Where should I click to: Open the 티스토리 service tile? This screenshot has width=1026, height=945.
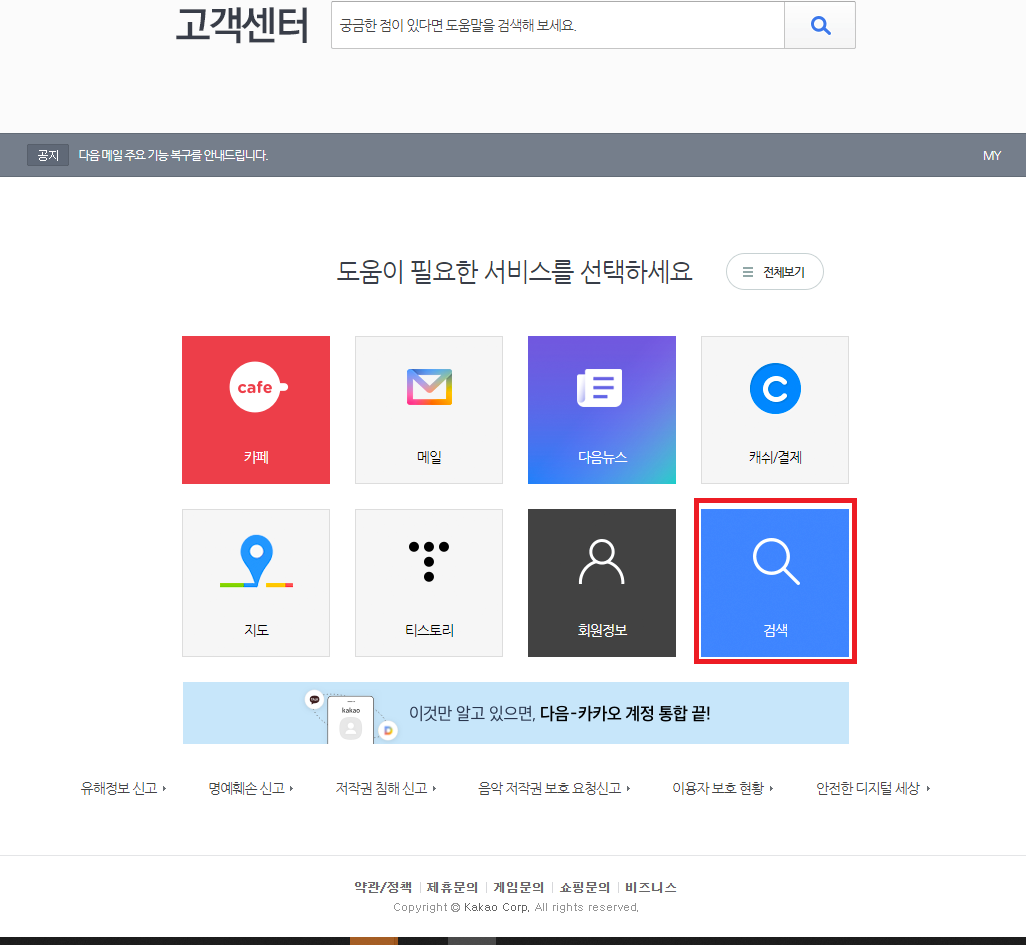point(429,582)
